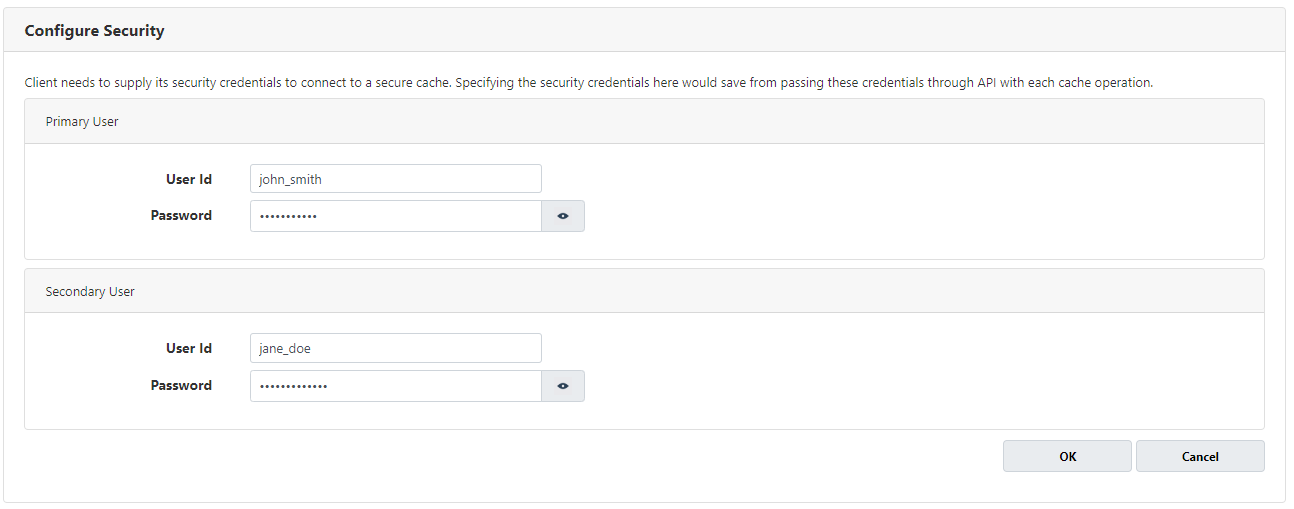Image resolution: width=1294 pixels, height=509 pixels.
Task: Toggle password visibility beside john_smith's password
Action: pyautogui.click(x=563, y=216)
